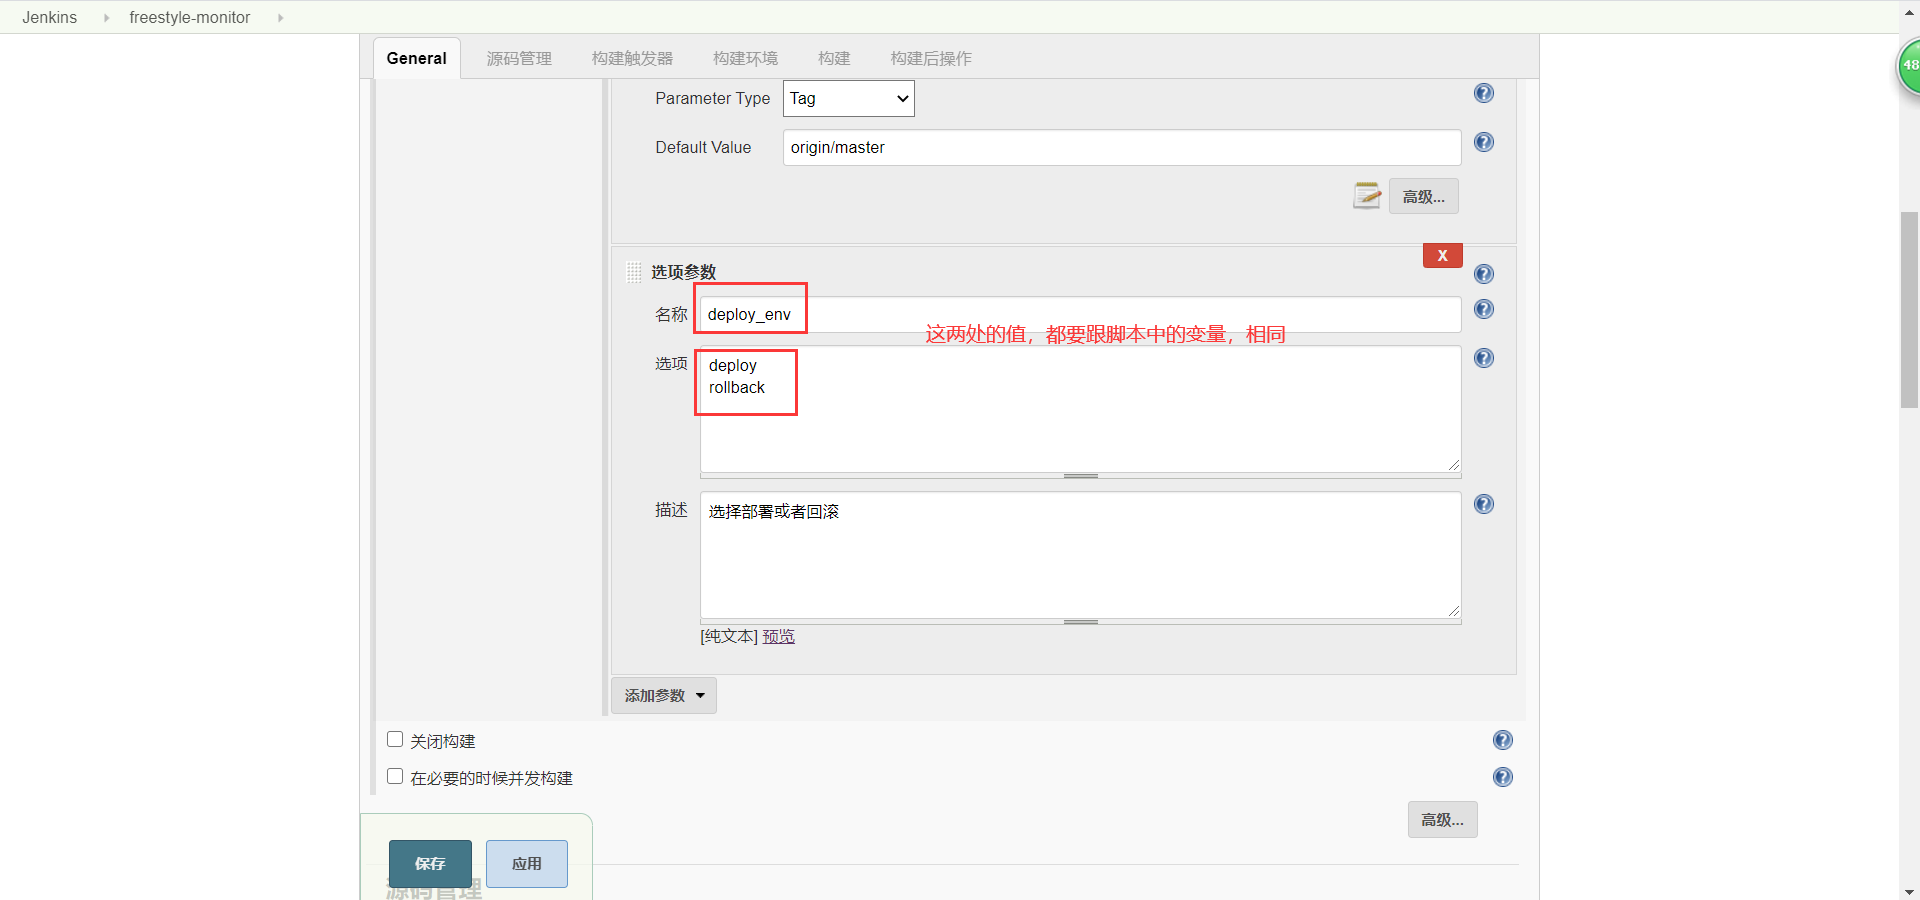Grab the 选项参数 drag handle icon

tap(634, 272)
